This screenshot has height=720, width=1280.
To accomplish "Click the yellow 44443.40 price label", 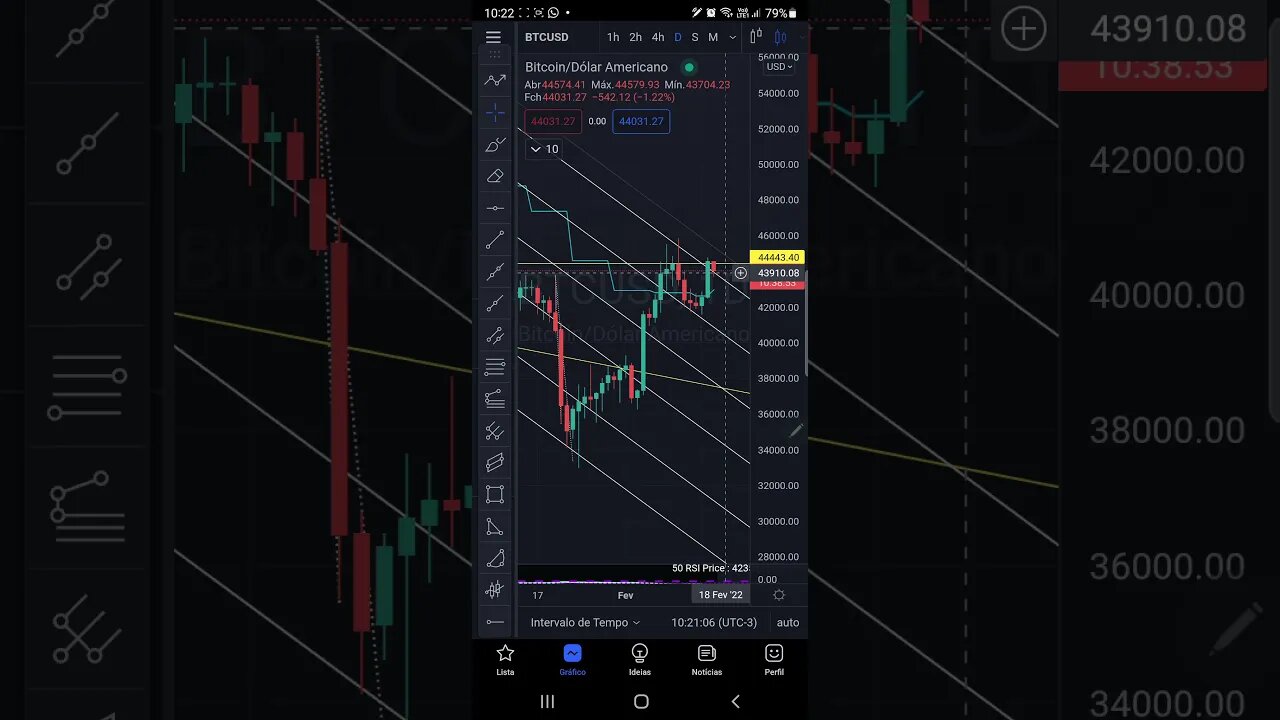I will [776, 258].
